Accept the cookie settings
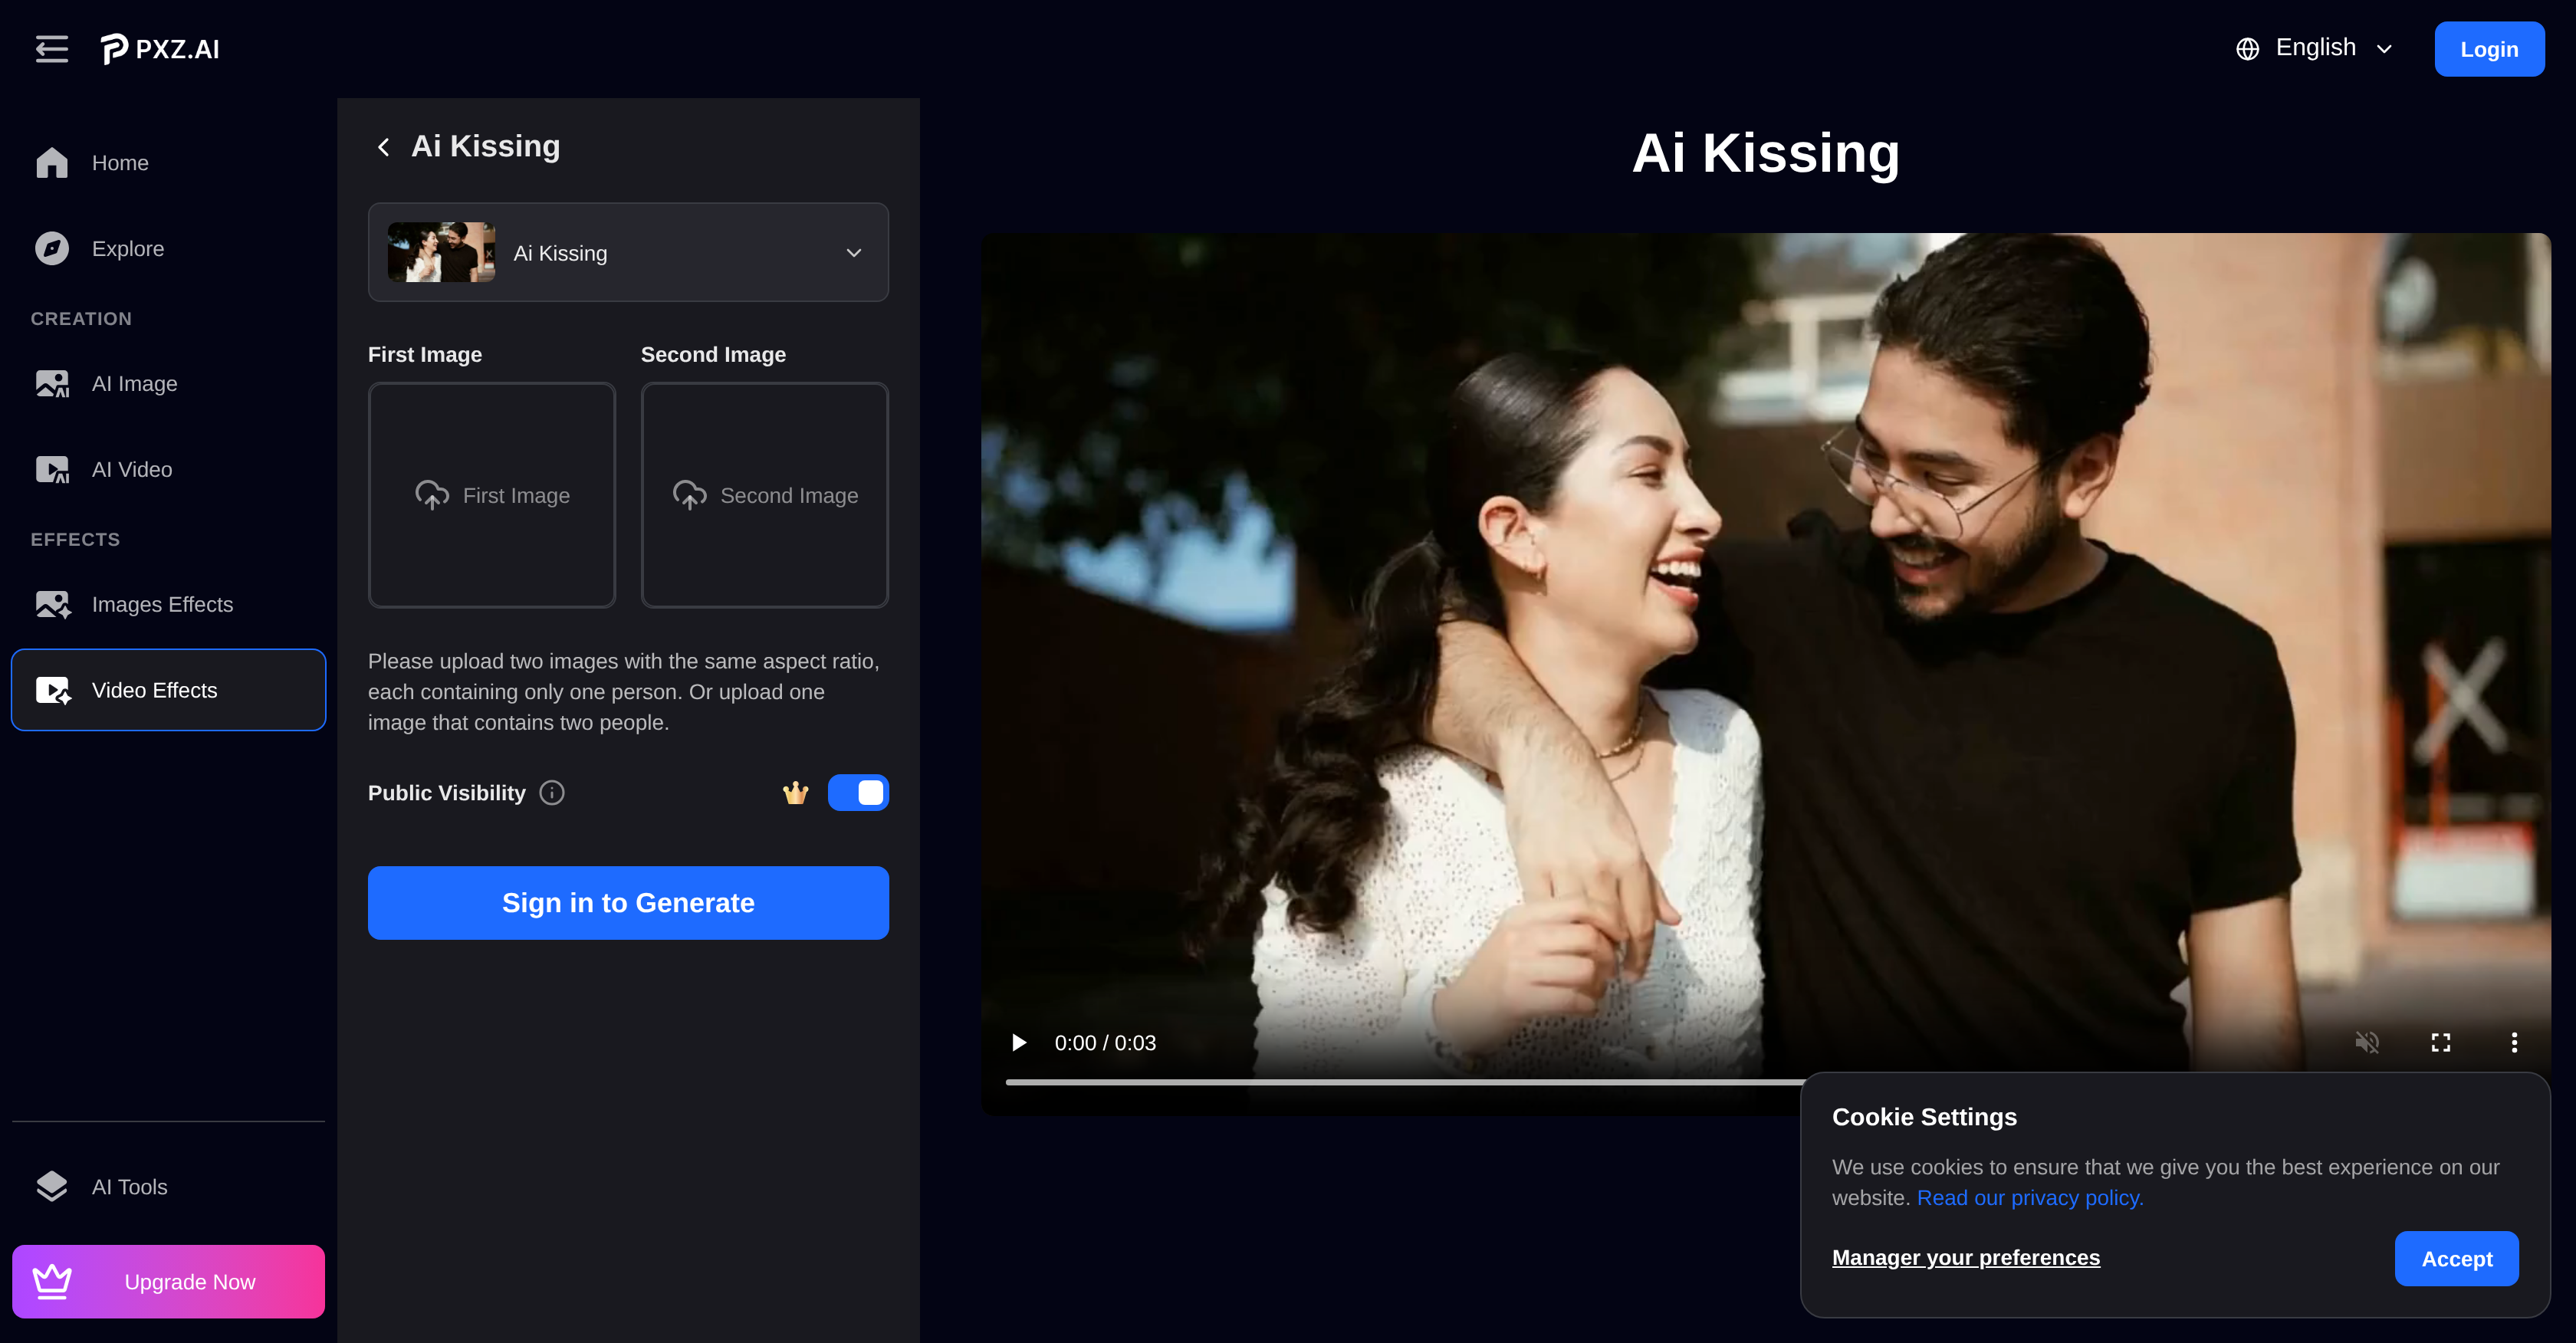Image resolution: width=2576 pixels, height=1343 pixels. pos(2457,1258)
